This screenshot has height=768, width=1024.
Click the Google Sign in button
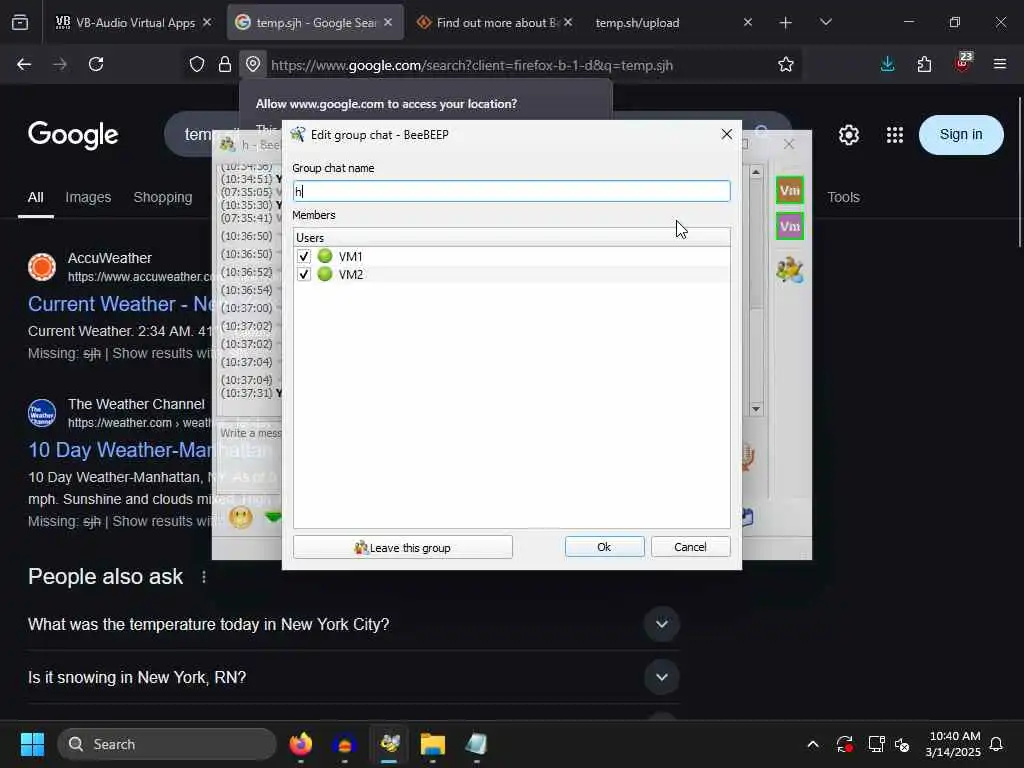tap(961, 135)
